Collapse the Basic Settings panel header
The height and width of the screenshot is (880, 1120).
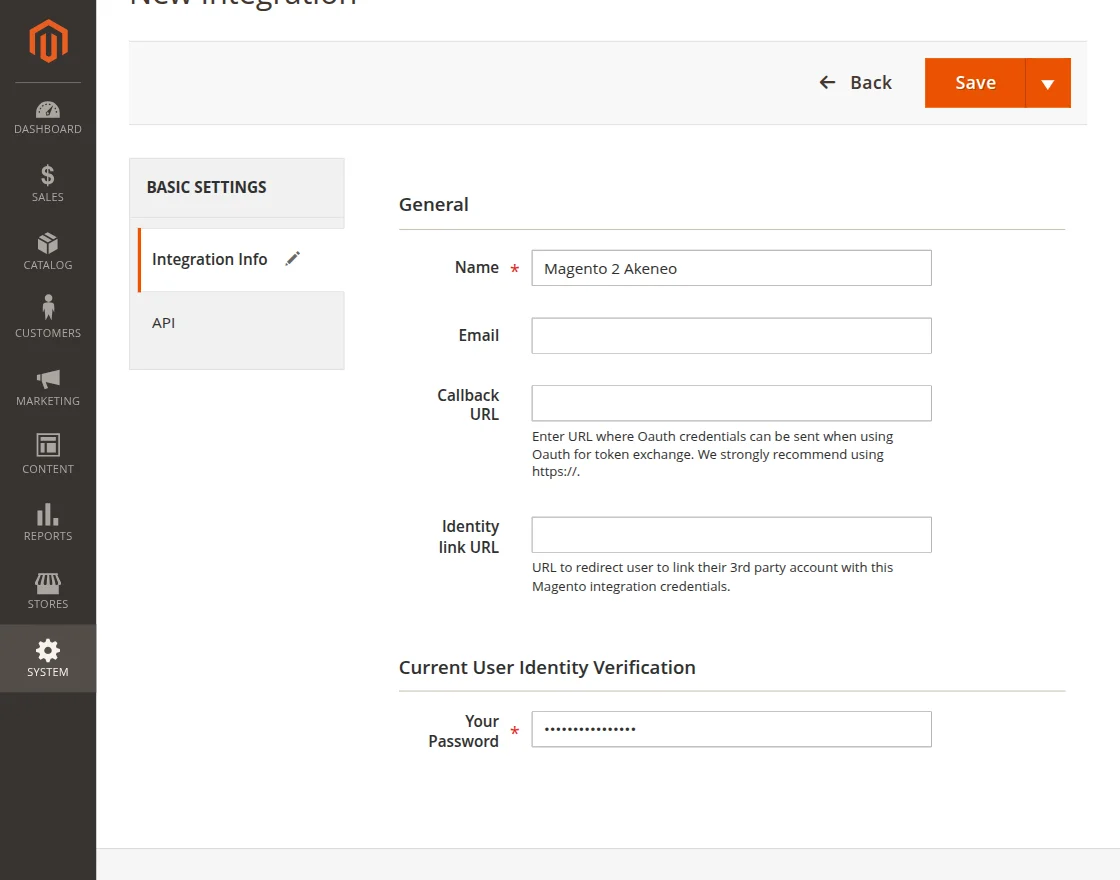pos(237,187)
